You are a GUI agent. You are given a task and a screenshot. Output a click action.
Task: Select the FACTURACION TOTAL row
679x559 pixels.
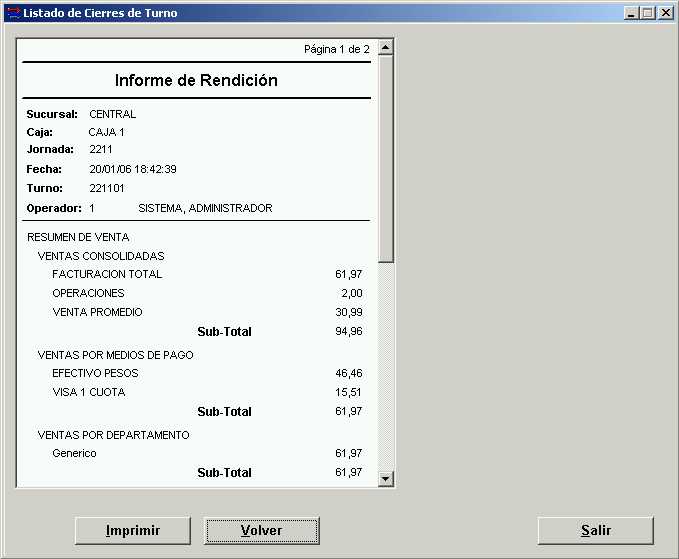point(107,274)
